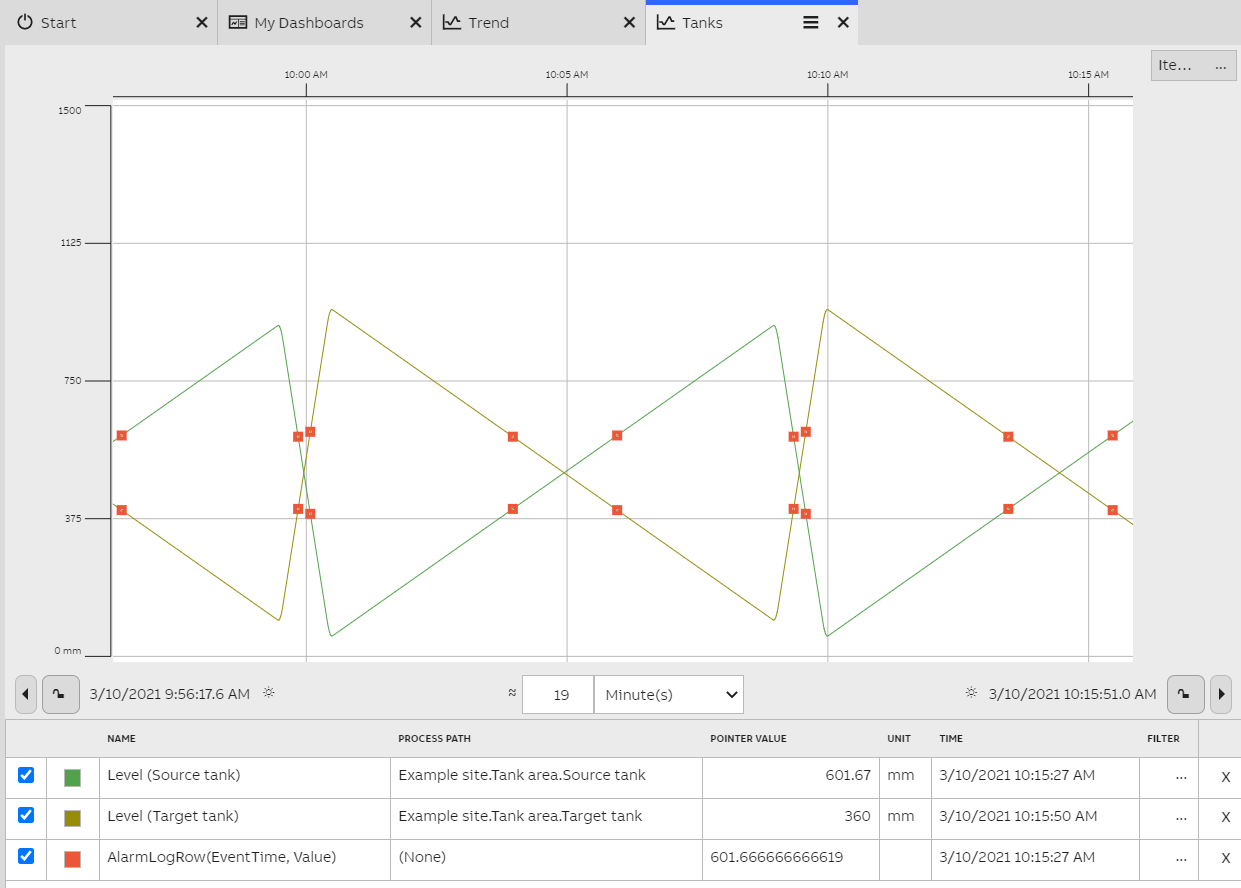Close the Trend tab
1241x888 pixels.
[630, 22]
